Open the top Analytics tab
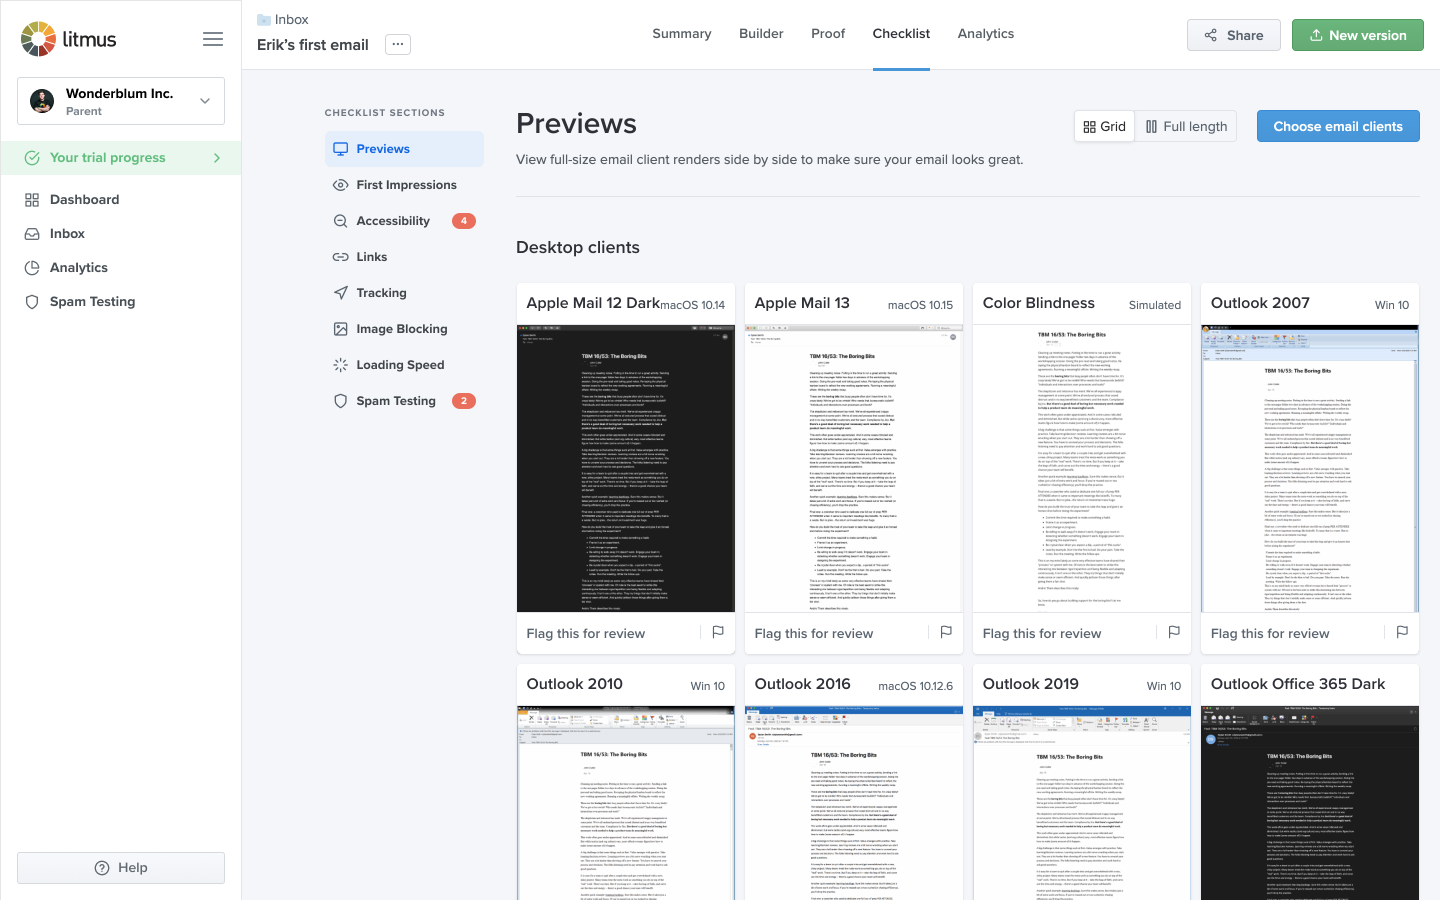This screenshot has width=1440, height=900. (x=986, y=34)
